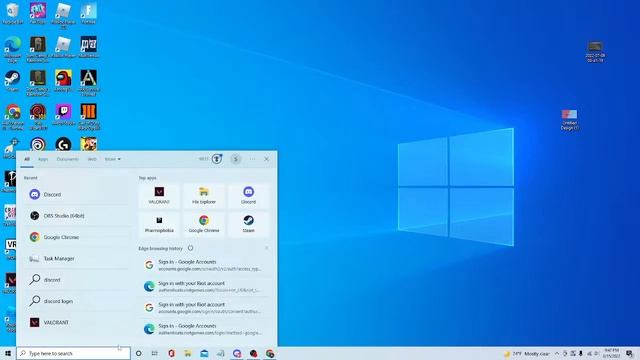
Task: Open the File Explorer tile in Top apps
Action: point(204,196)
